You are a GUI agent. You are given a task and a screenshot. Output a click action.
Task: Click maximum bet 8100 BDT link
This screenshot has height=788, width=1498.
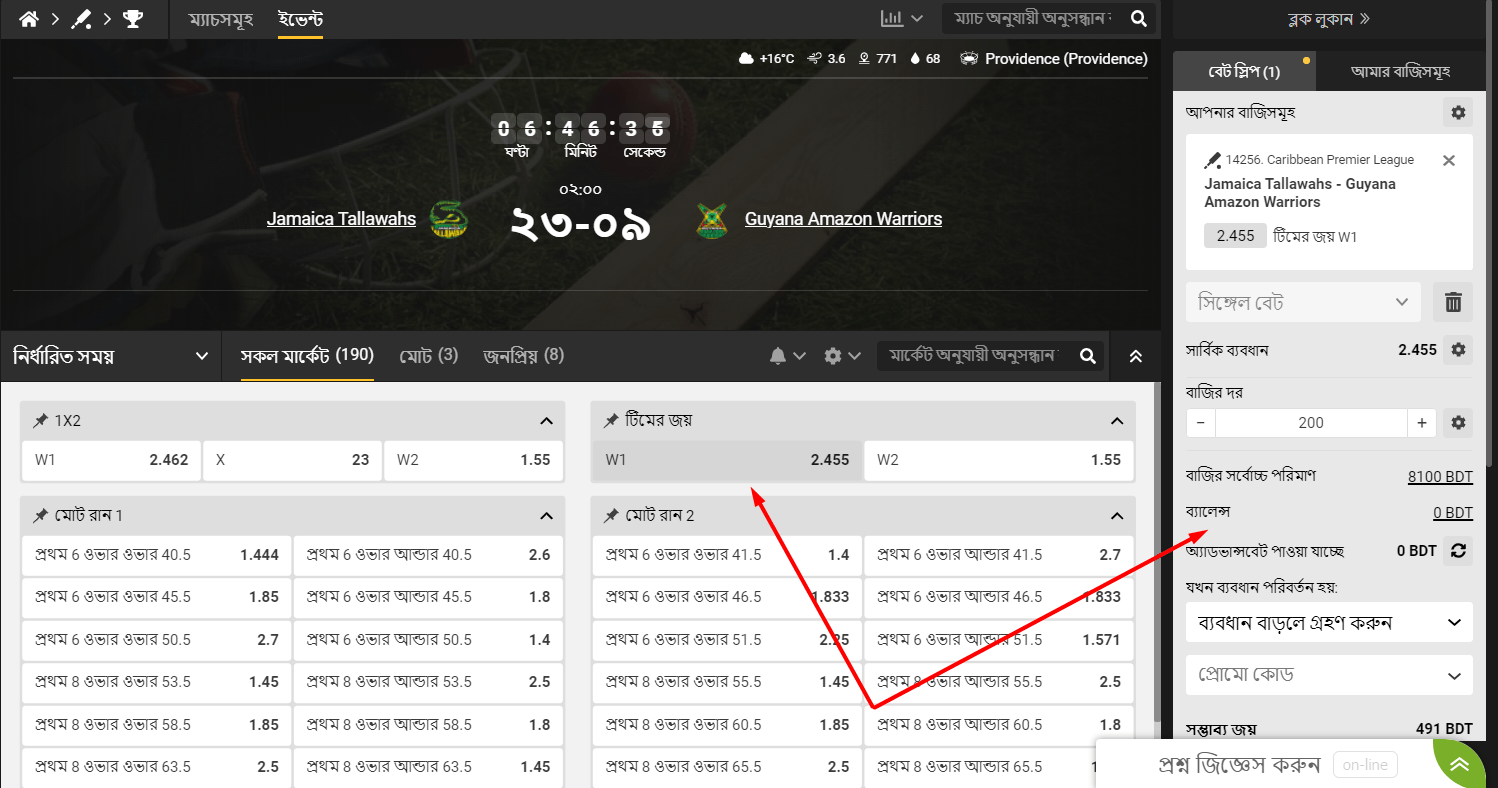(1440, 476)
